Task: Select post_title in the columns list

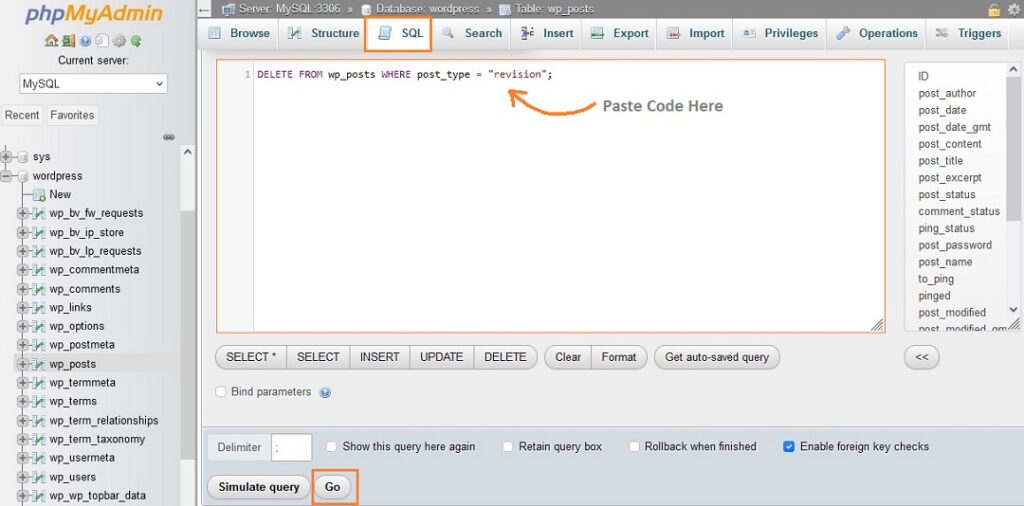Action: [940, 161]
